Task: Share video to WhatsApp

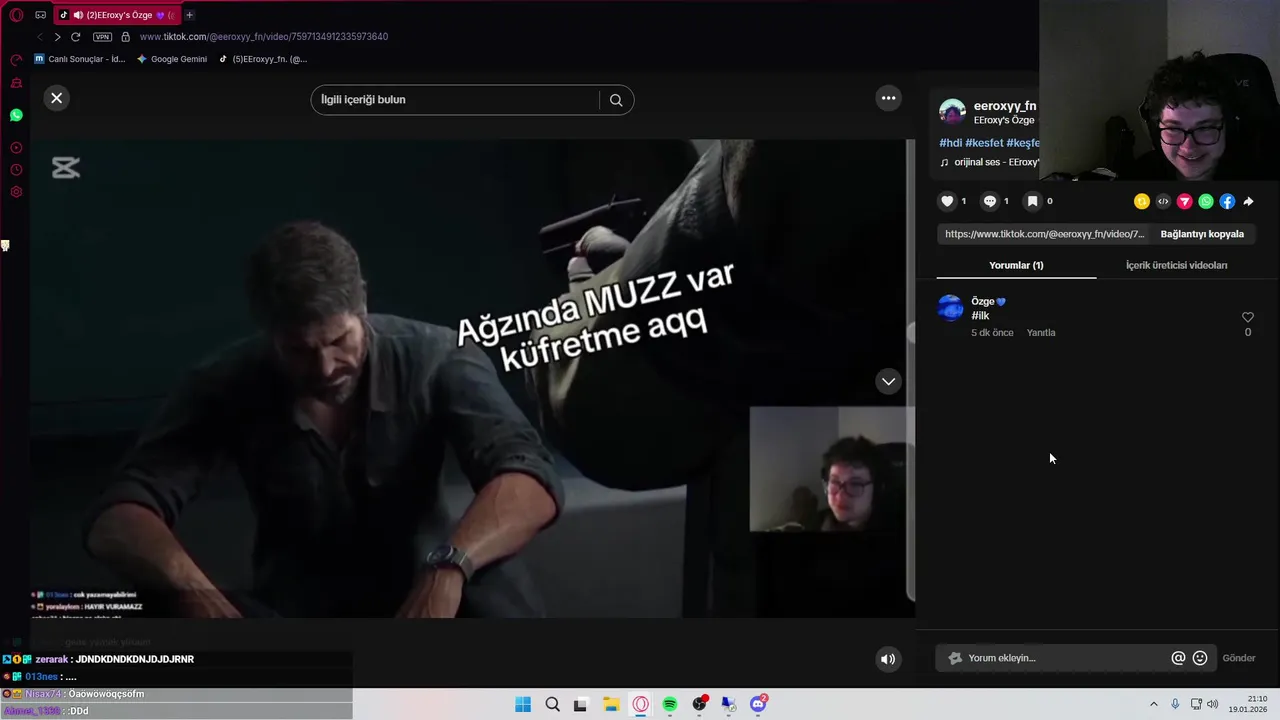Action: (x=1206, y=201)
